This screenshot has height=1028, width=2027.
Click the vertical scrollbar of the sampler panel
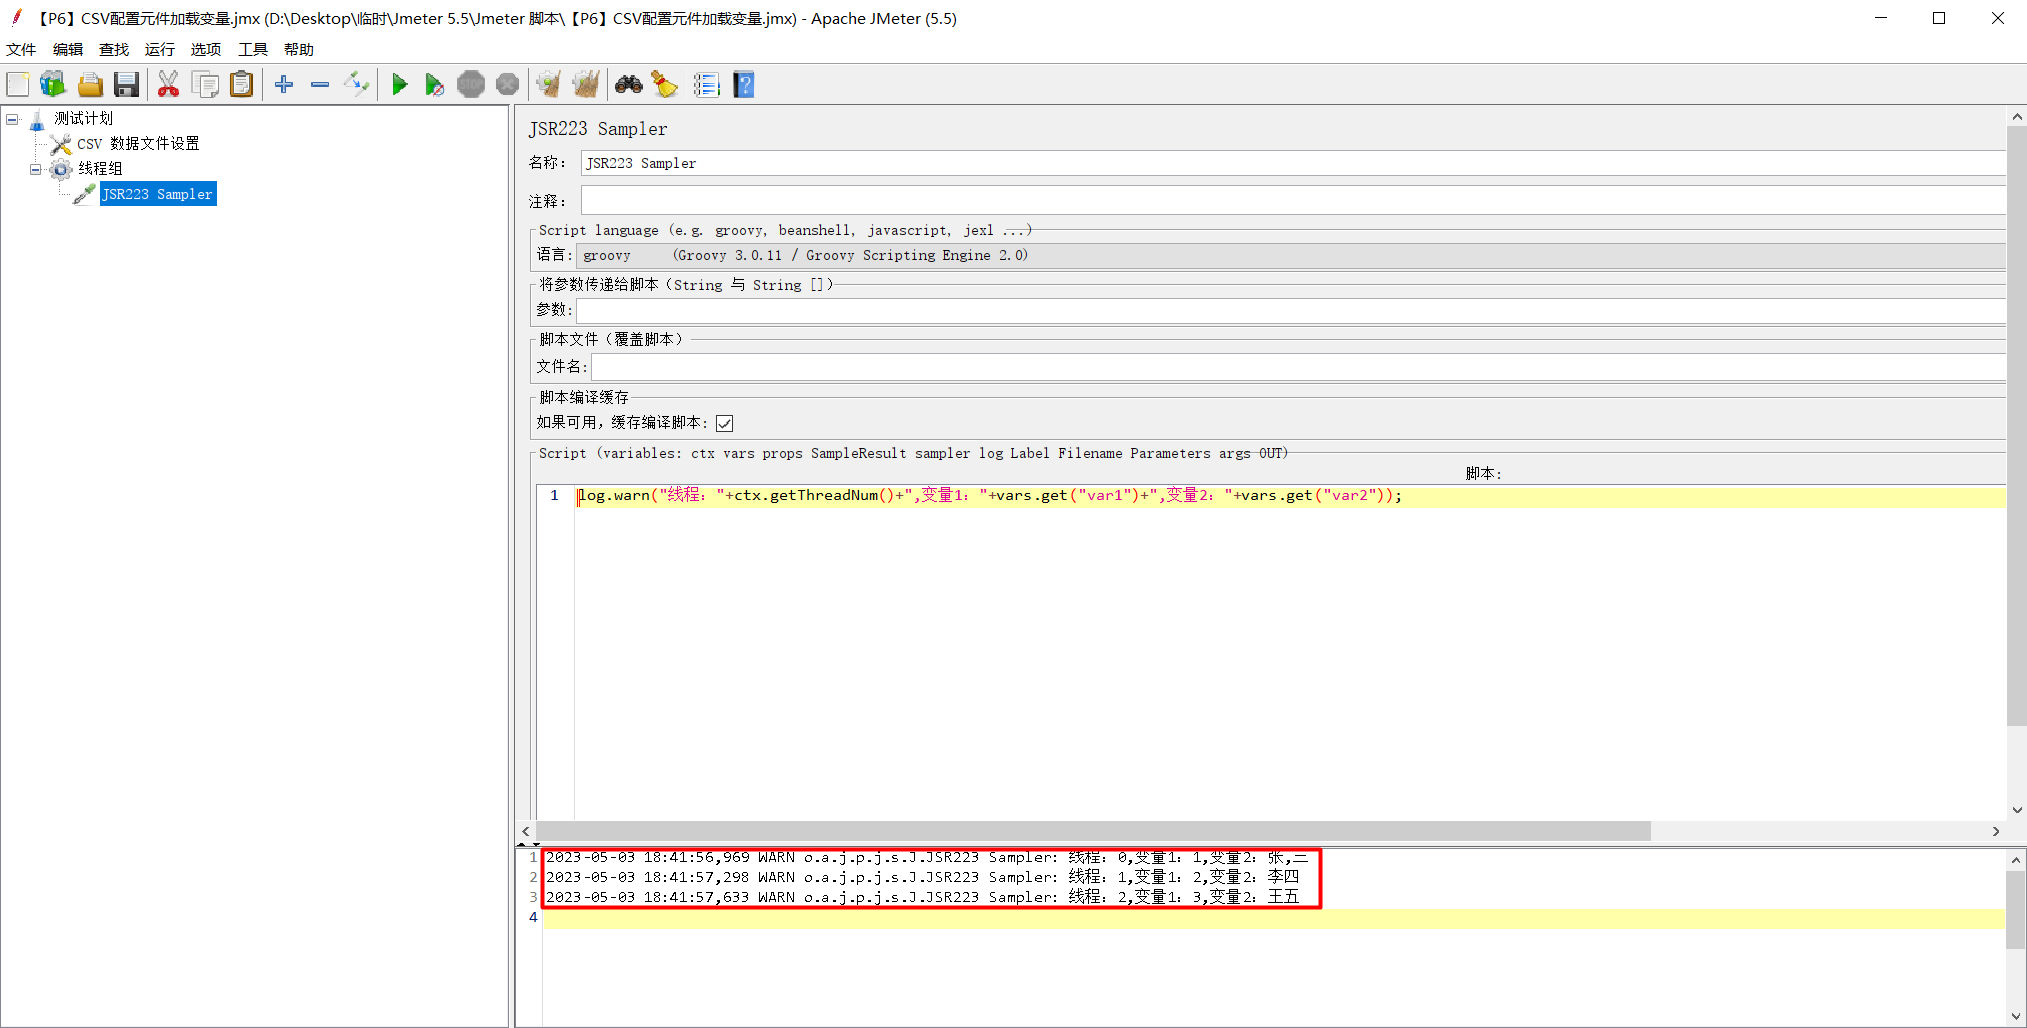click(x=2016, y=425)
